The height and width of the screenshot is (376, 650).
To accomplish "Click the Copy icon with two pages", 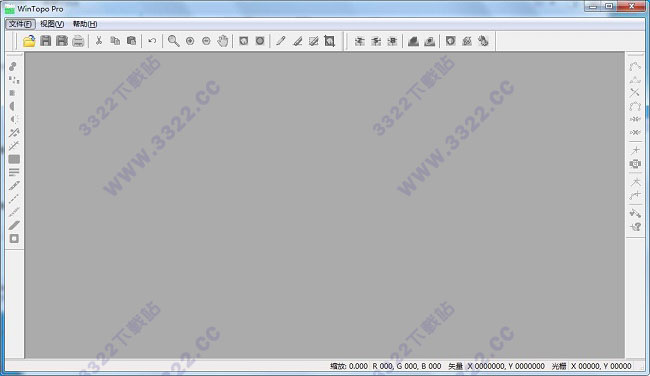I will point(115,41).
